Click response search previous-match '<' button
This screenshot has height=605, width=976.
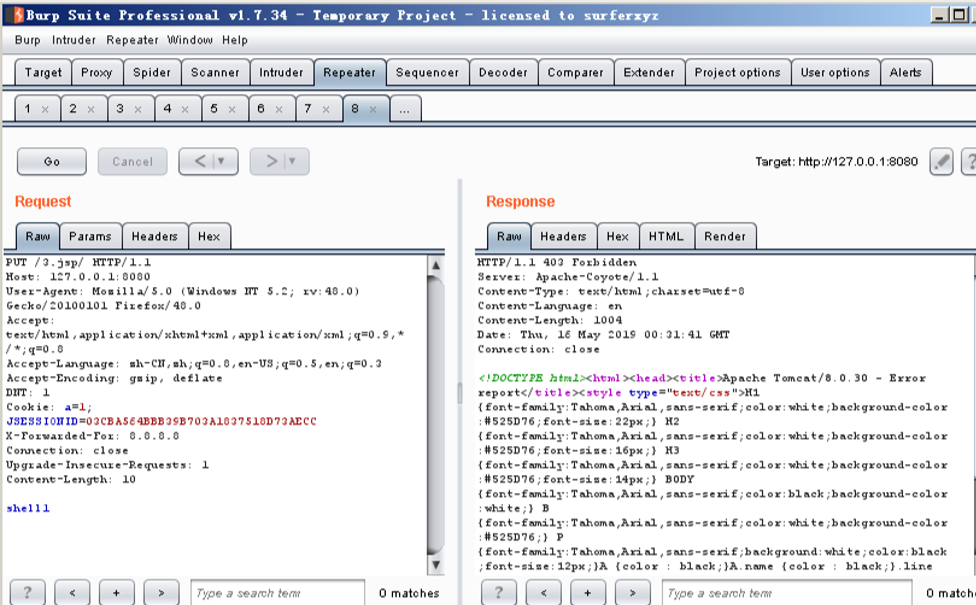tap(543, 593)
